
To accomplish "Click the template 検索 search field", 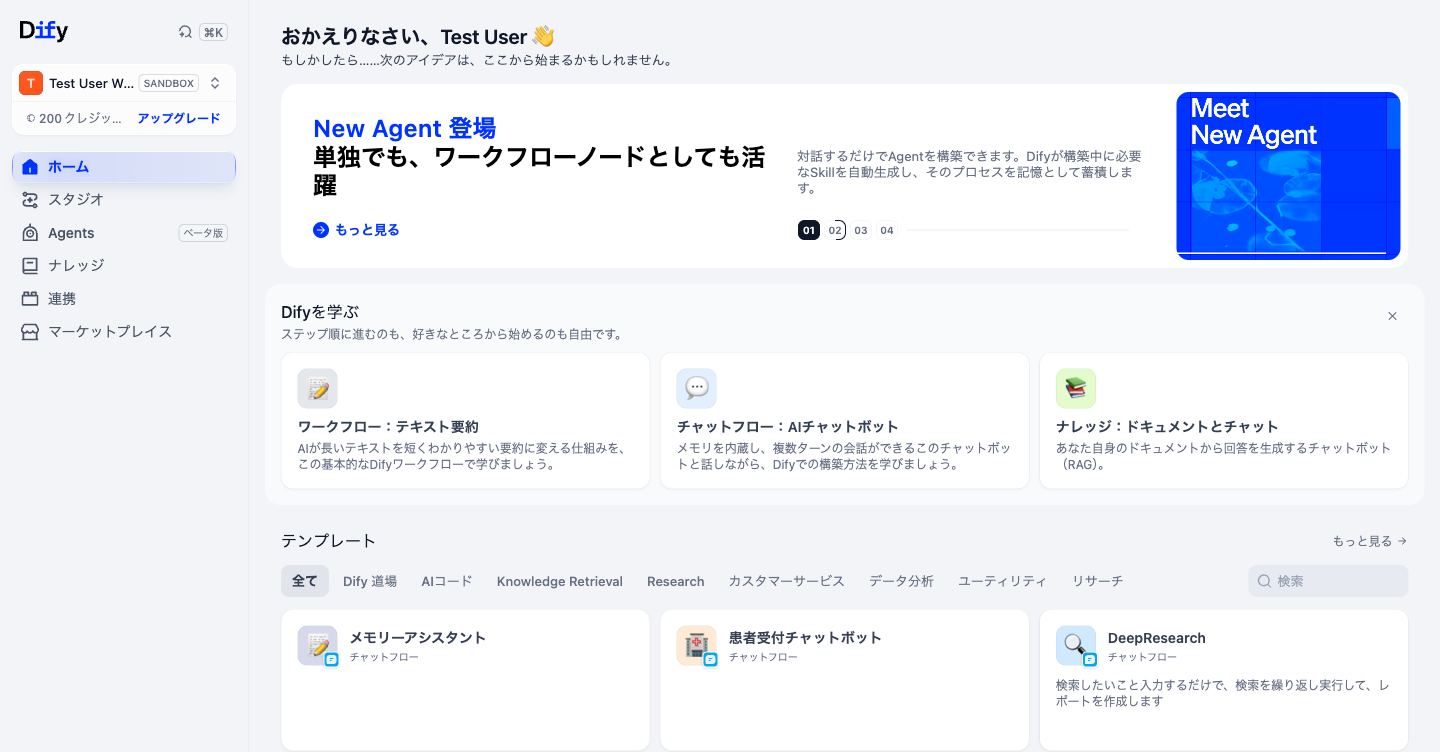I will (x=1328, y=581).
